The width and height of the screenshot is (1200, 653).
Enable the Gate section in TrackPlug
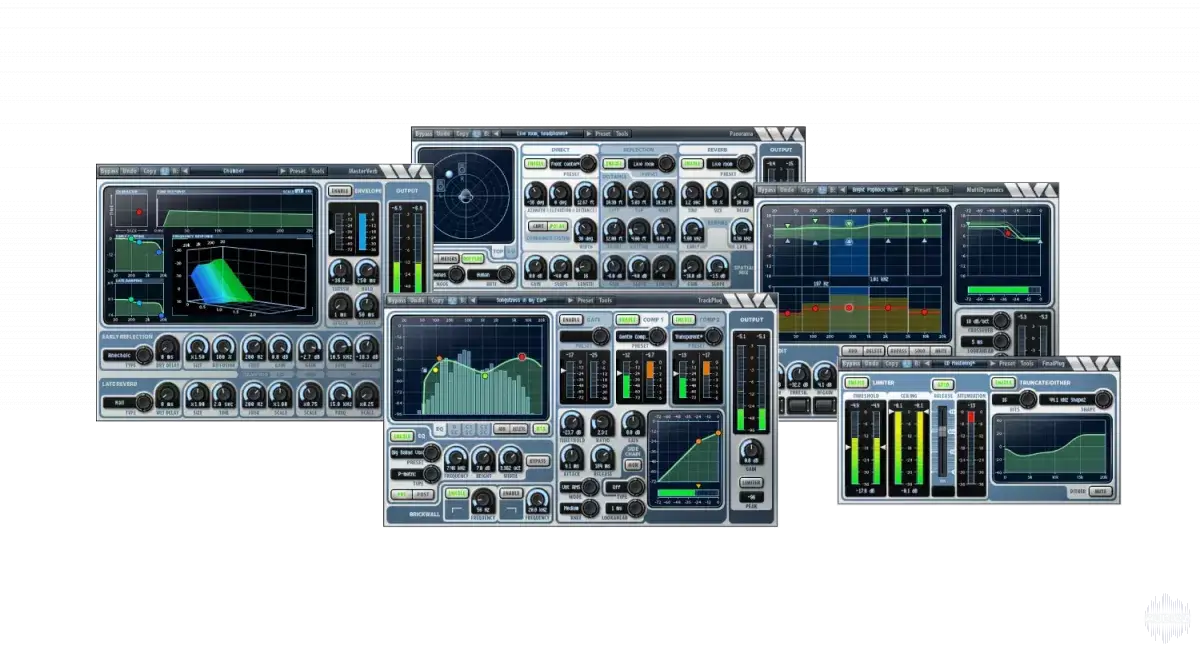click(571, 320)
